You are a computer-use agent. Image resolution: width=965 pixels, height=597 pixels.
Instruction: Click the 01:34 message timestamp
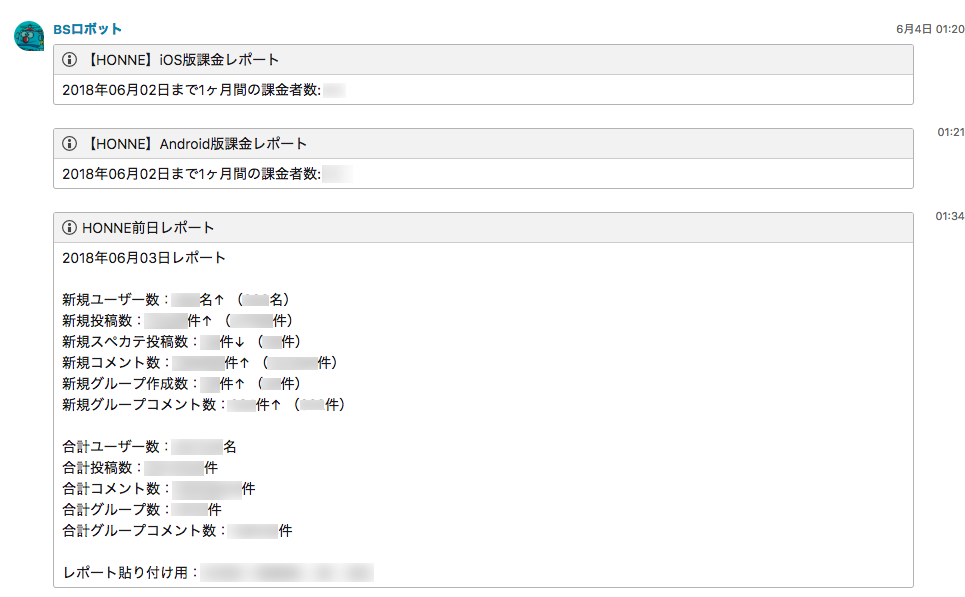click(950, 216)
